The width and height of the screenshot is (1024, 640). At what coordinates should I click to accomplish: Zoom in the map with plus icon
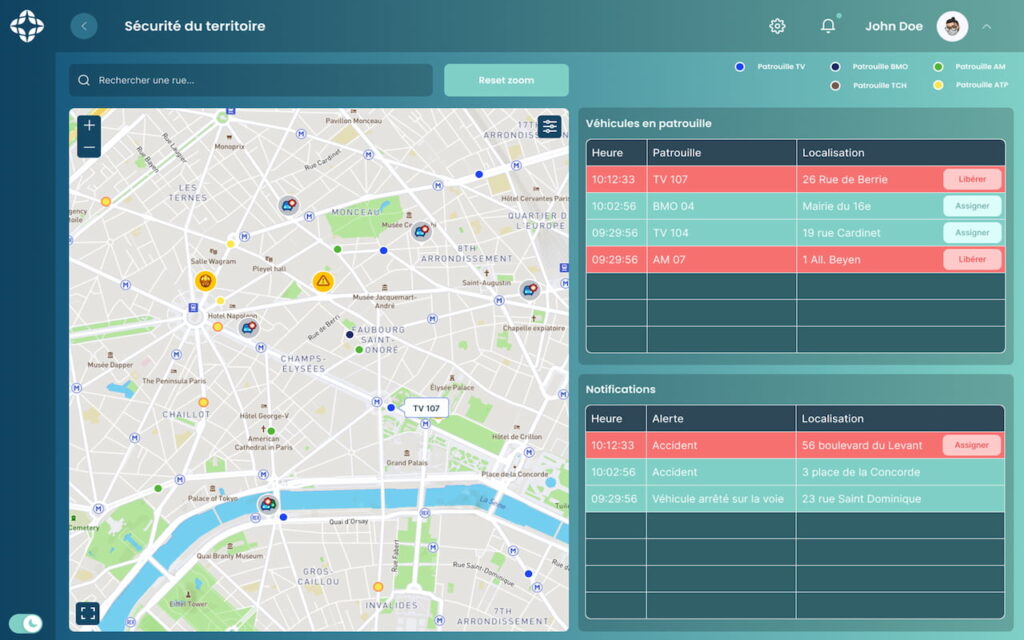click(x=89, y=125)
